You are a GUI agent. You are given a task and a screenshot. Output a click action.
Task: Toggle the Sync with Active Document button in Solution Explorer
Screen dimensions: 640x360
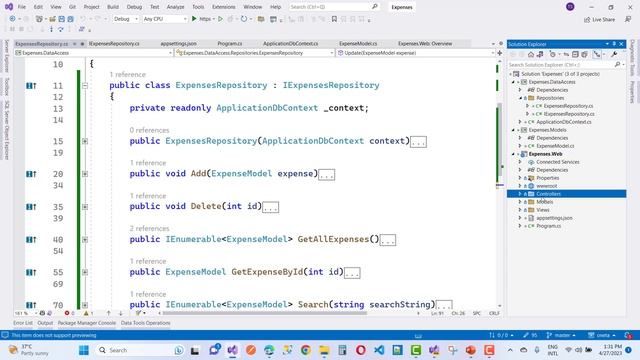pos(566,54)
